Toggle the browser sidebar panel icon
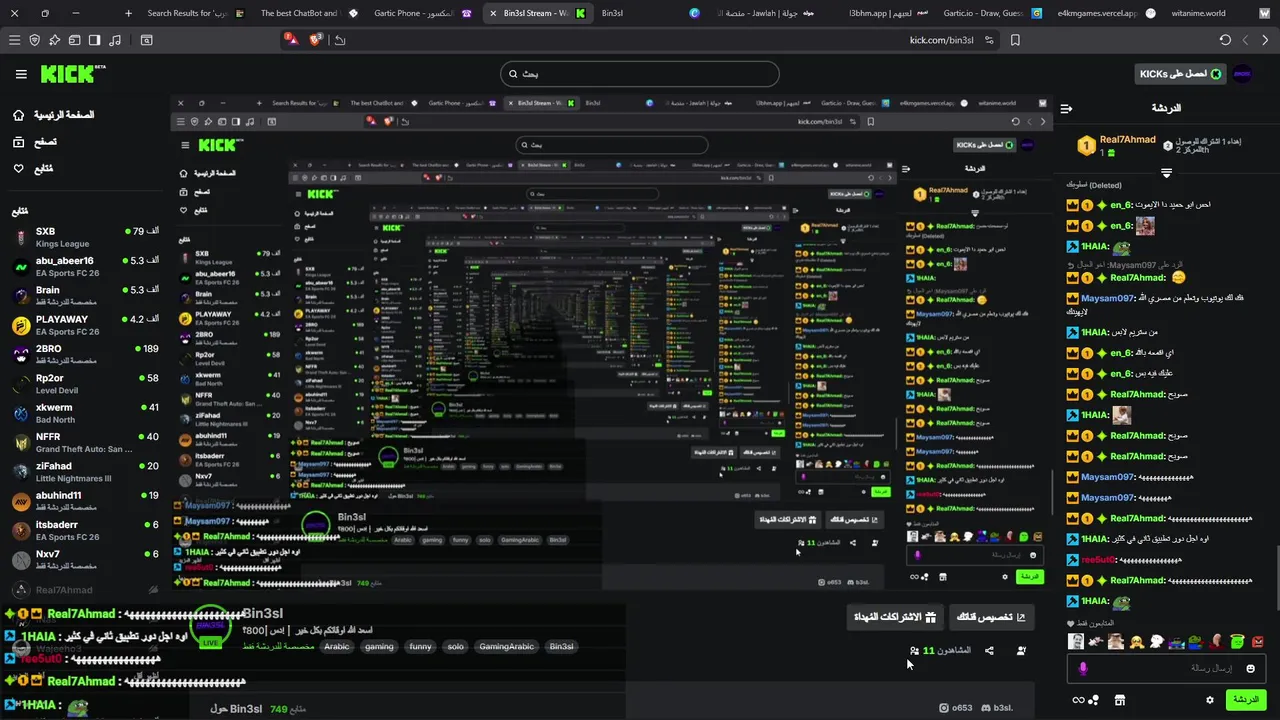Image resolution: width=1280 pixels, height=720 pixels. click(95, 40)
